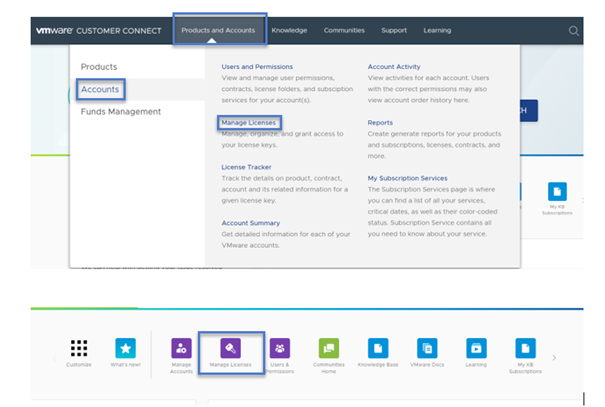The image size is (605, 407).
Task: Click 'The Subscription Services page' description text
Action: tap(433, 212)
